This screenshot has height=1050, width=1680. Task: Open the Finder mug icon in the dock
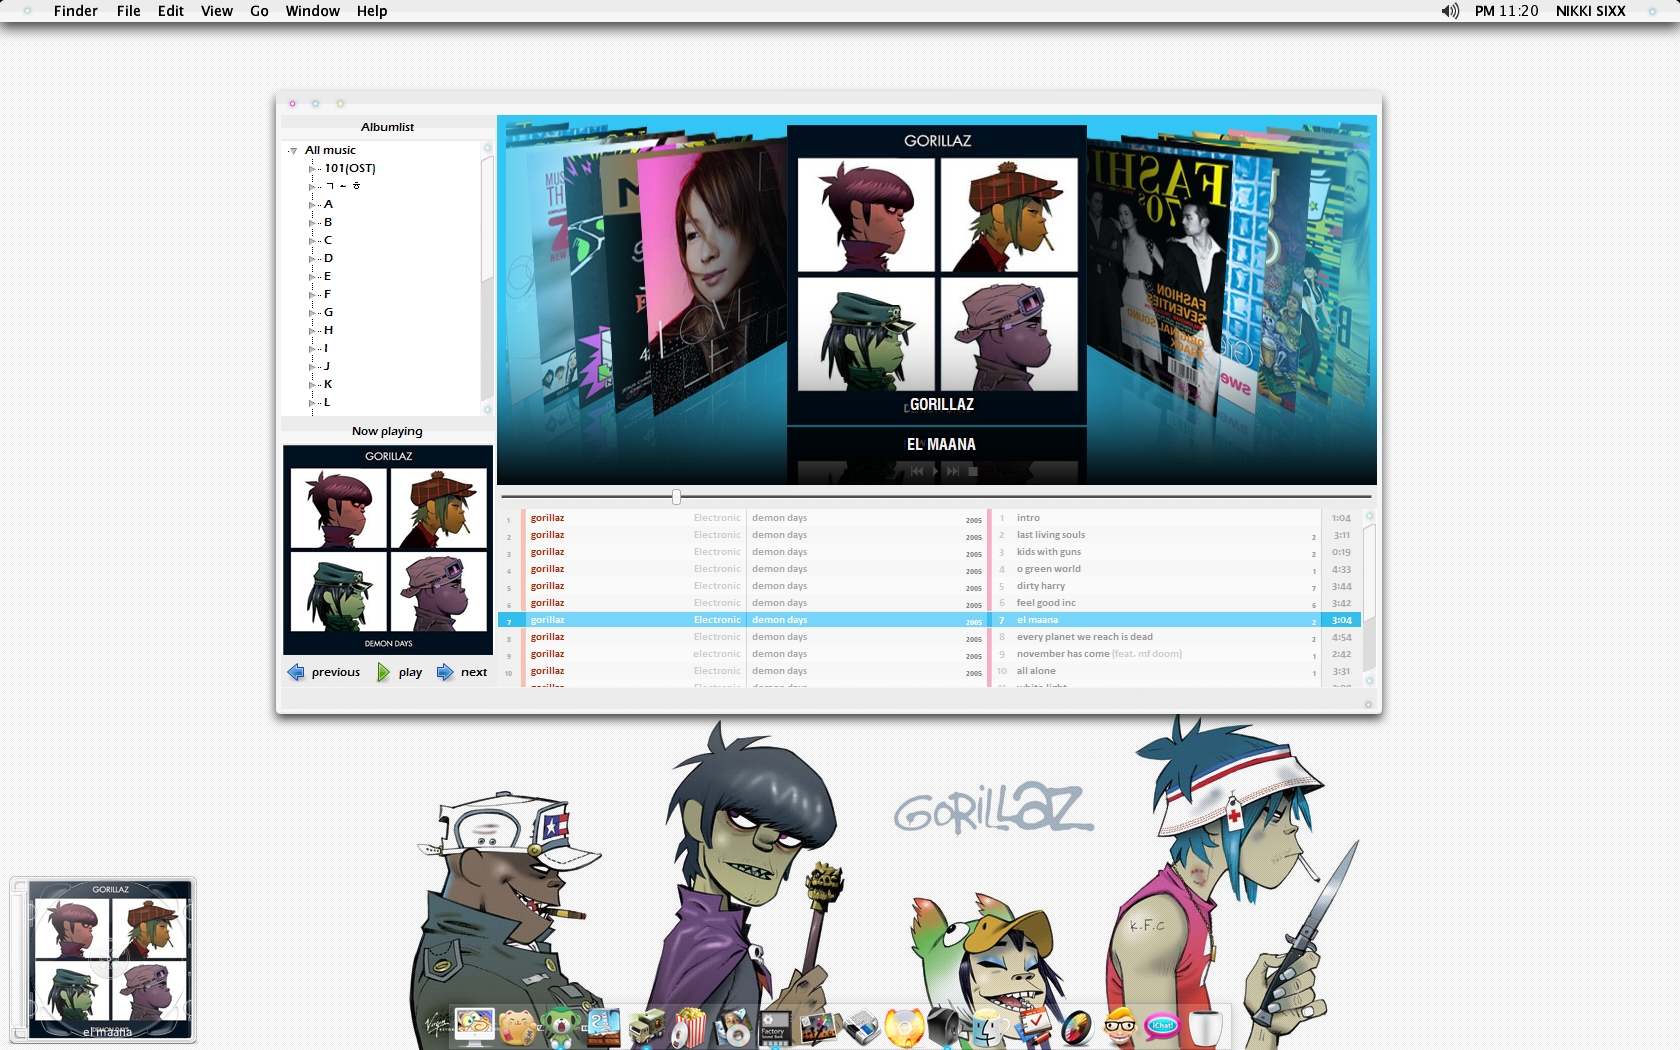click(990, 1027)
